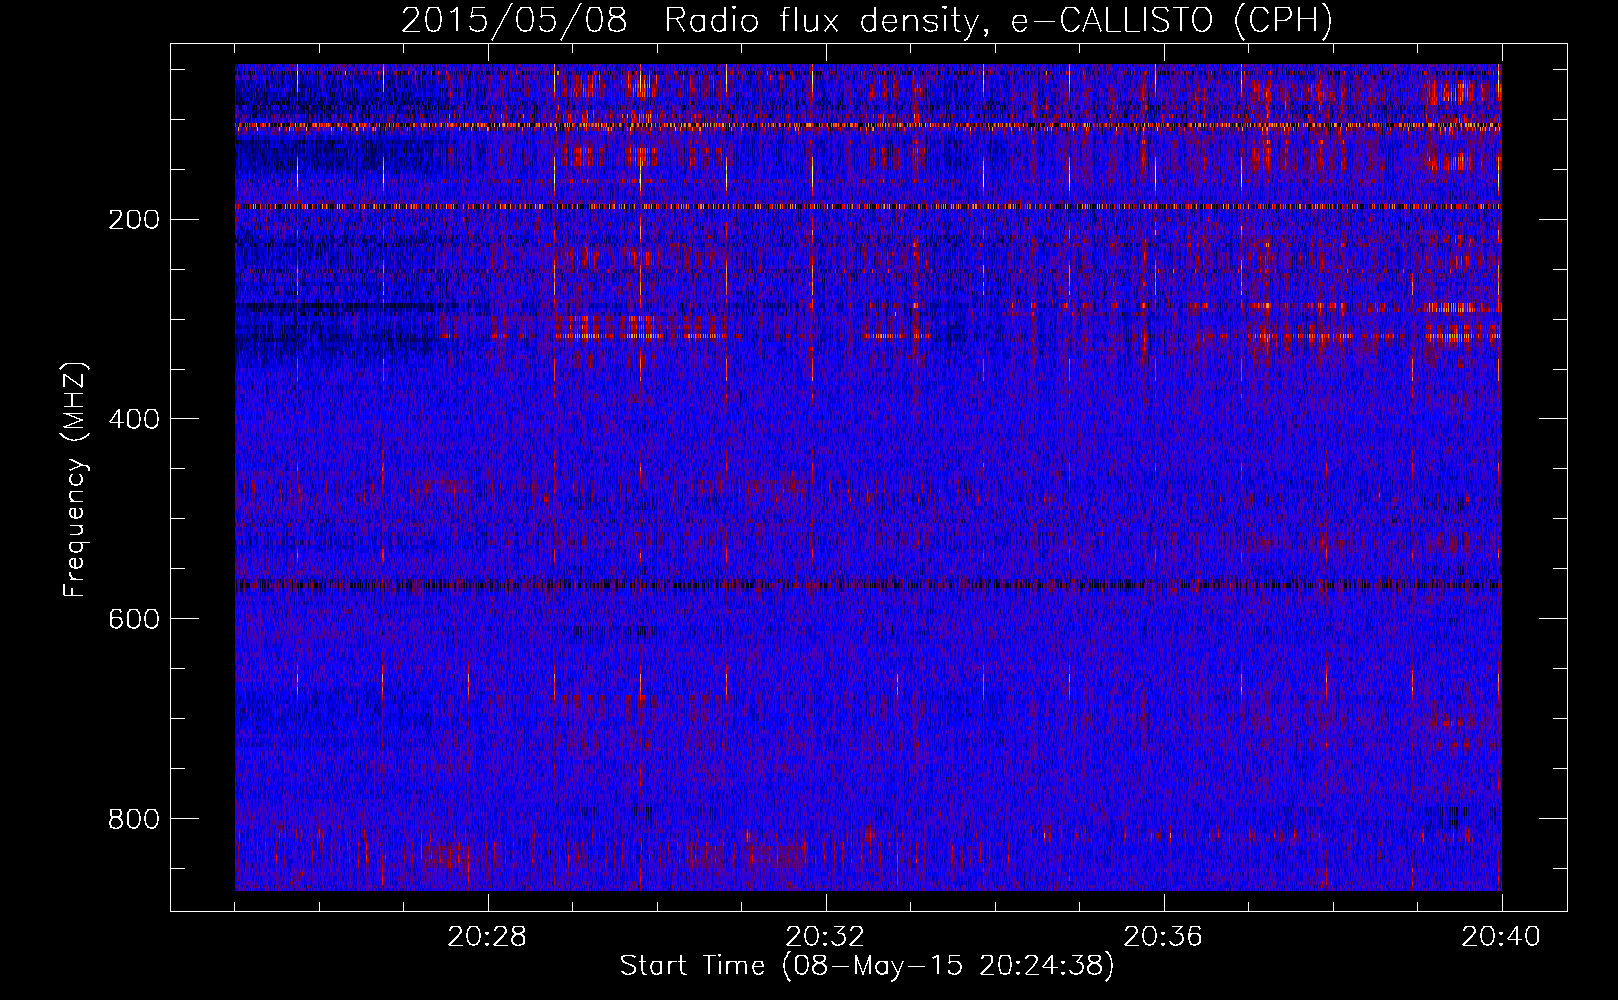Click the plot title '2015/05/08 Radio flux density, e-CALLISTO (CPH)'
The height and width of the screenshot is (1000, 1618).
coord(867,20)
